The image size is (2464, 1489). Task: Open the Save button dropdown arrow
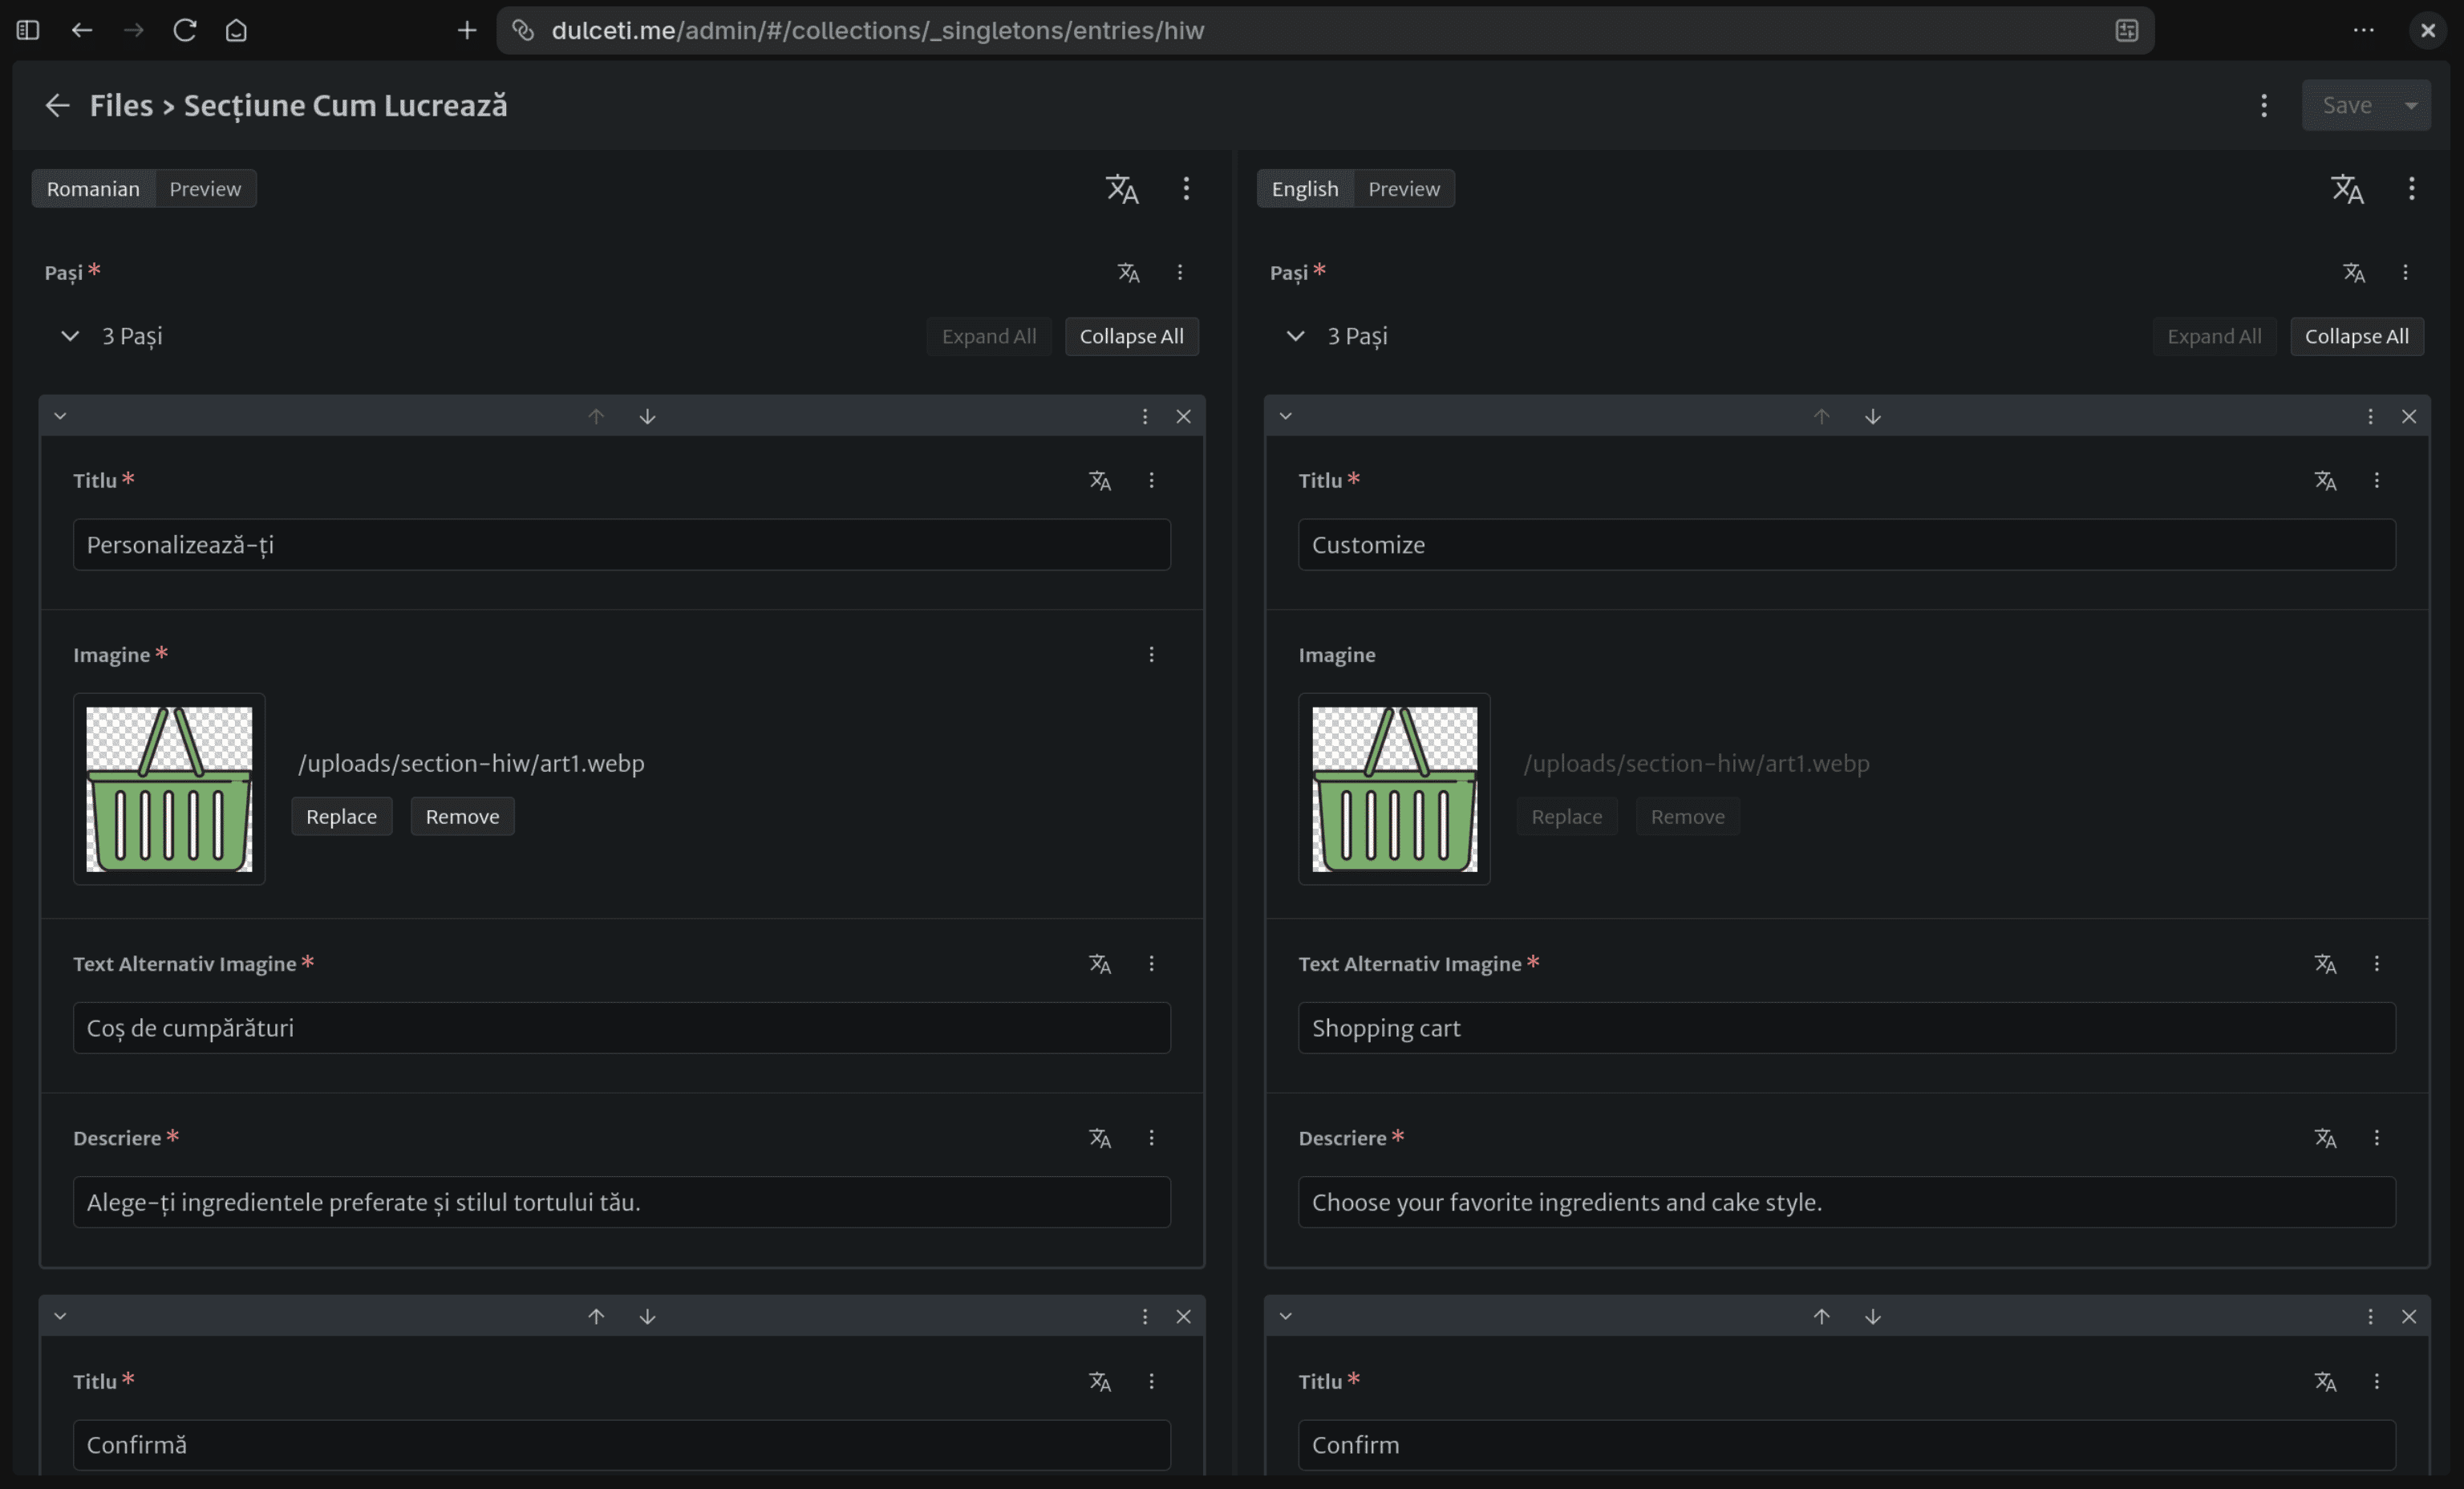tap(2411, 105)
